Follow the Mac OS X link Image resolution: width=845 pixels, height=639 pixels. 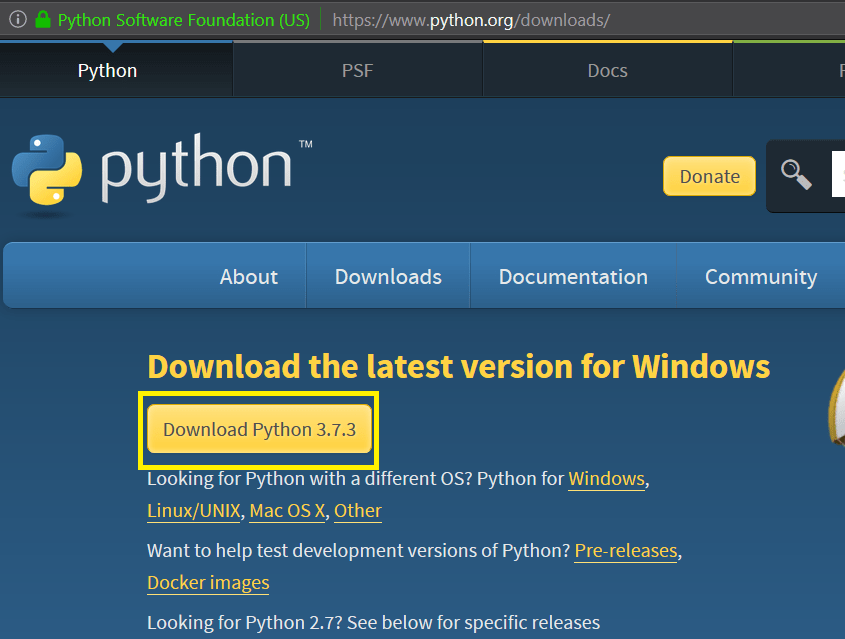[x=287, y=510]
